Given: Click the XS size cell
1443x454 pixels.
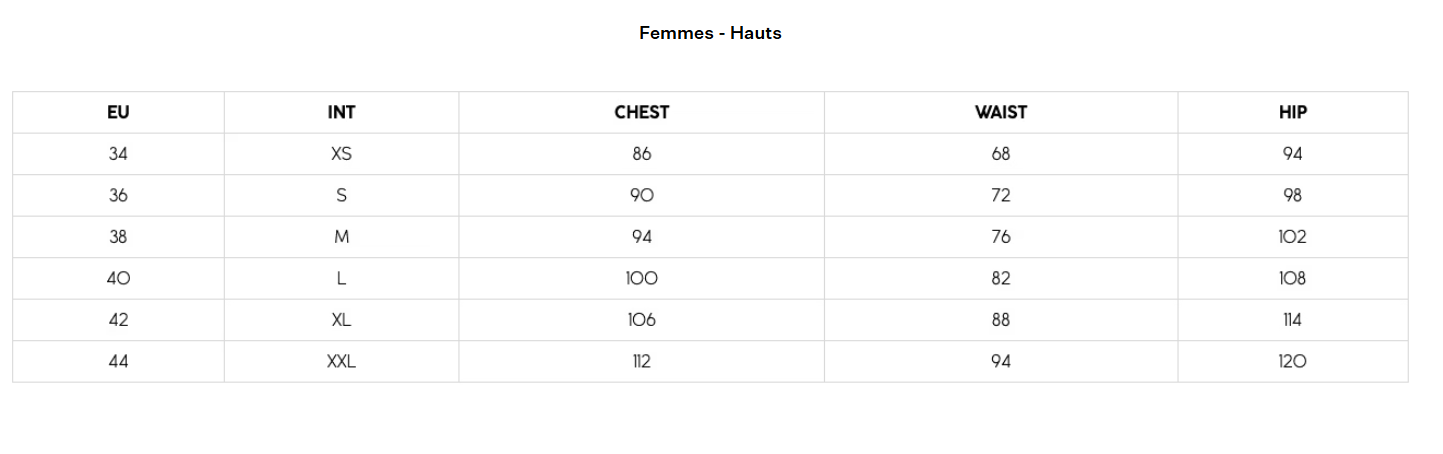Looking at the screenshot, I should tap(341, 154).
